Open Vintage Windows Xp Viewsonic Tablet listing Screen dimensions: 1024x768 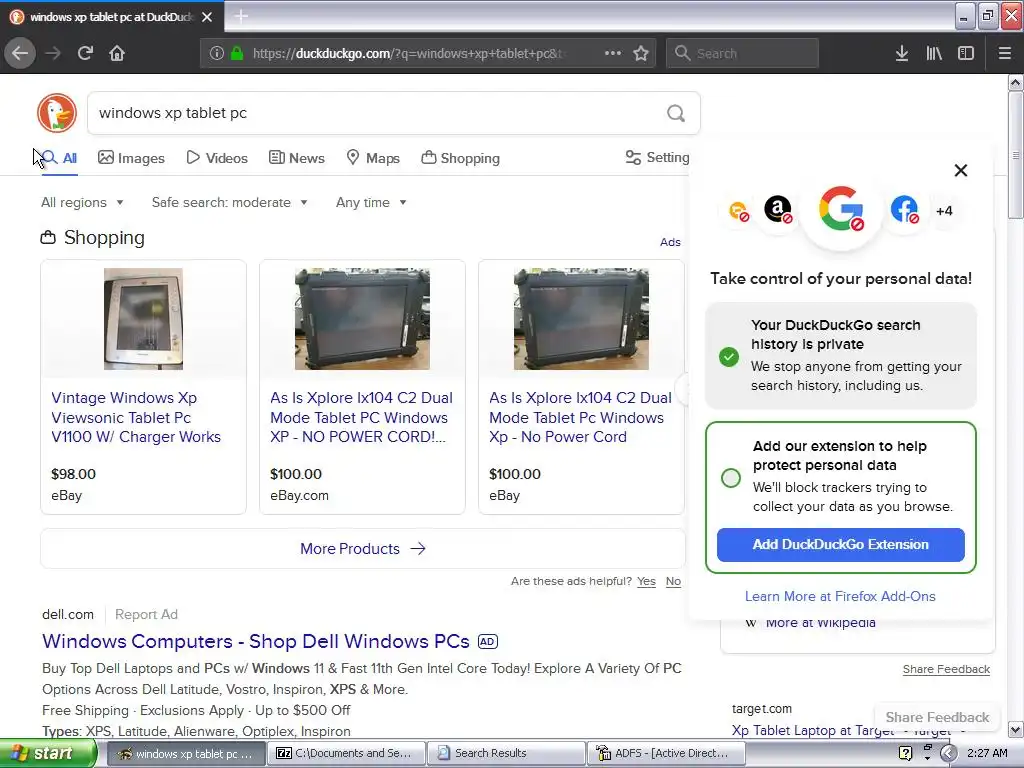point(136,417)
